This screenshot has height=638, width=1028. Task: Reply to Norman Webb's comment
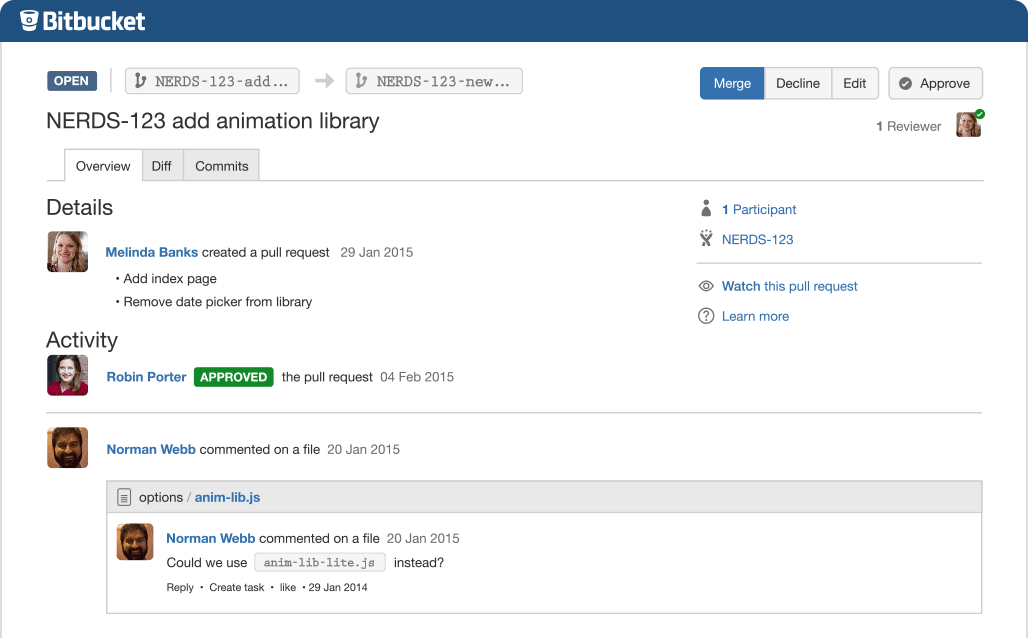pyautogui.click(x=180, y=587)
